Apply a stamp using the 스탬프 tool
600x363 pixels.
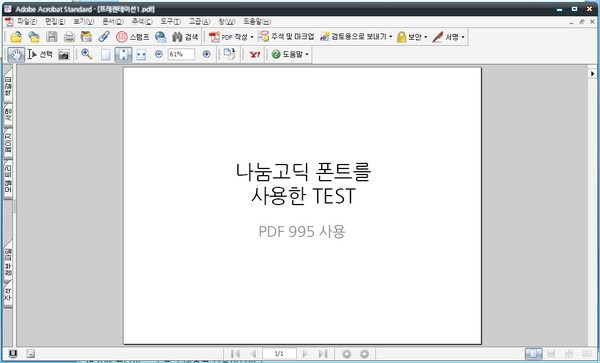pyautogui.click(x=132, y=37)
